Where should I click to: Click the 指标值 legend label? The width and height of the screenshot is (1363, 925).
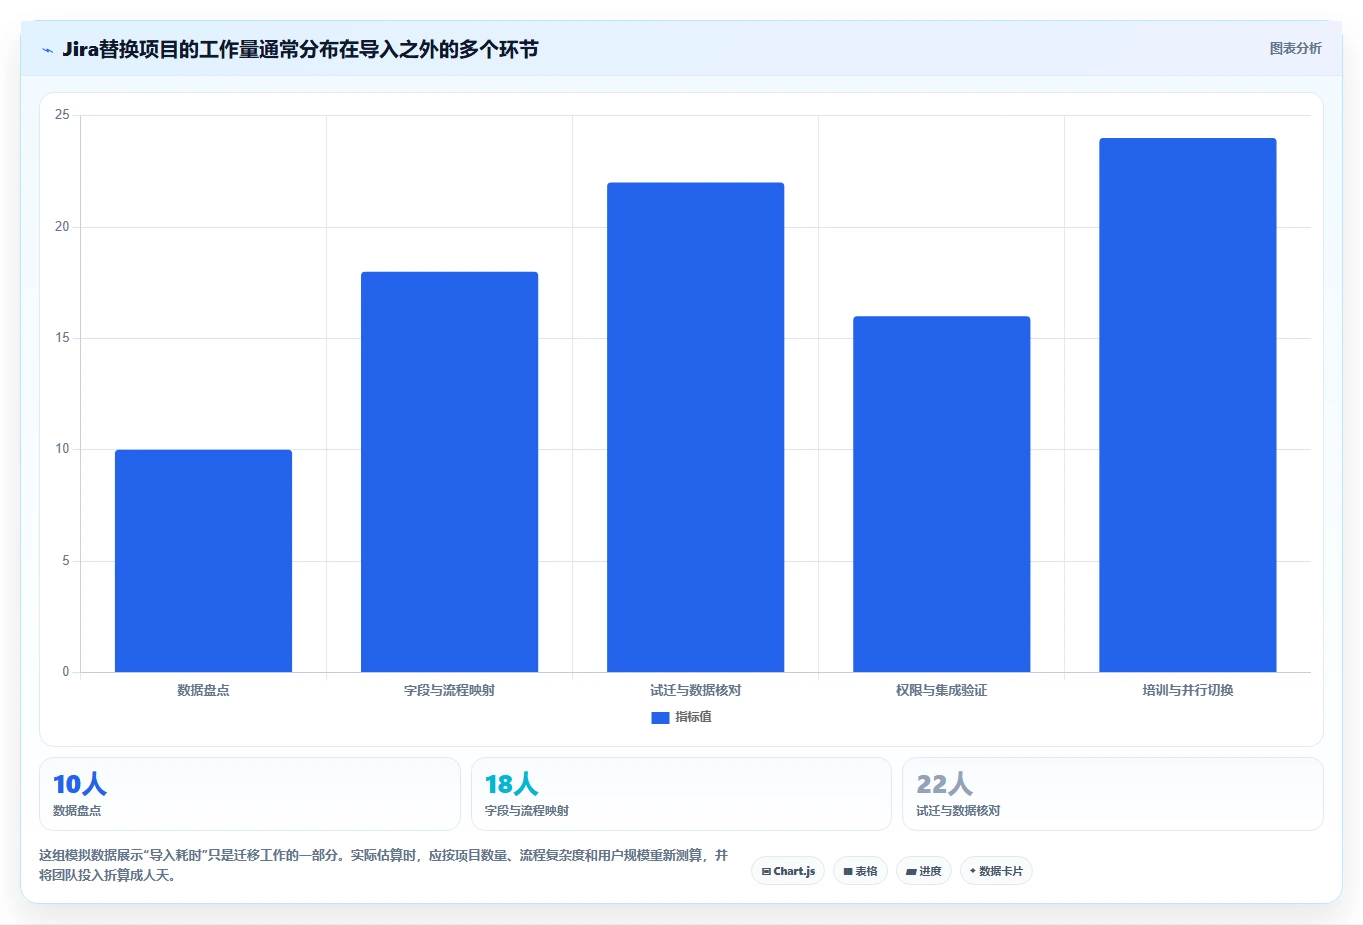(x=693, y=717)
